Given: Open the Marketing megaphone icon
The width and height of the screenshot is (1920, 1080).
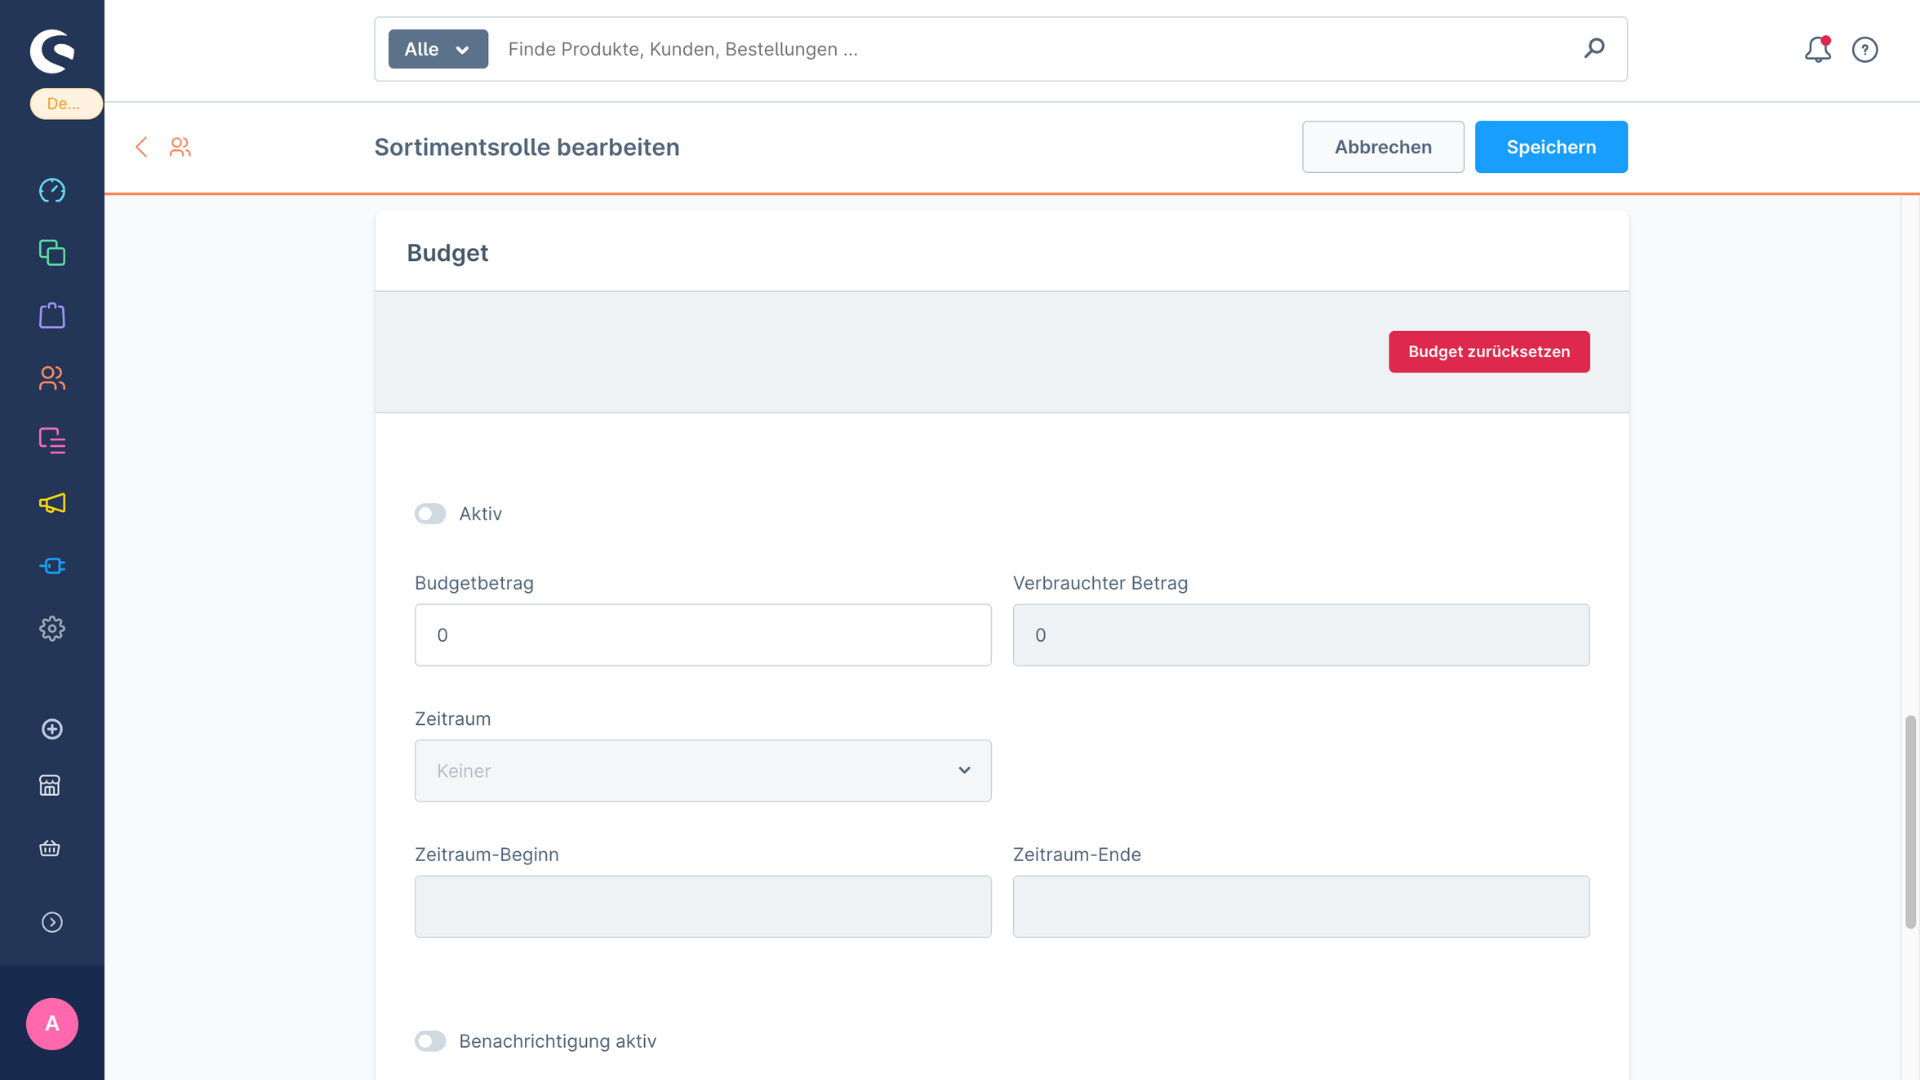Looking at the screenshot, I should click(x=52, y=503).
